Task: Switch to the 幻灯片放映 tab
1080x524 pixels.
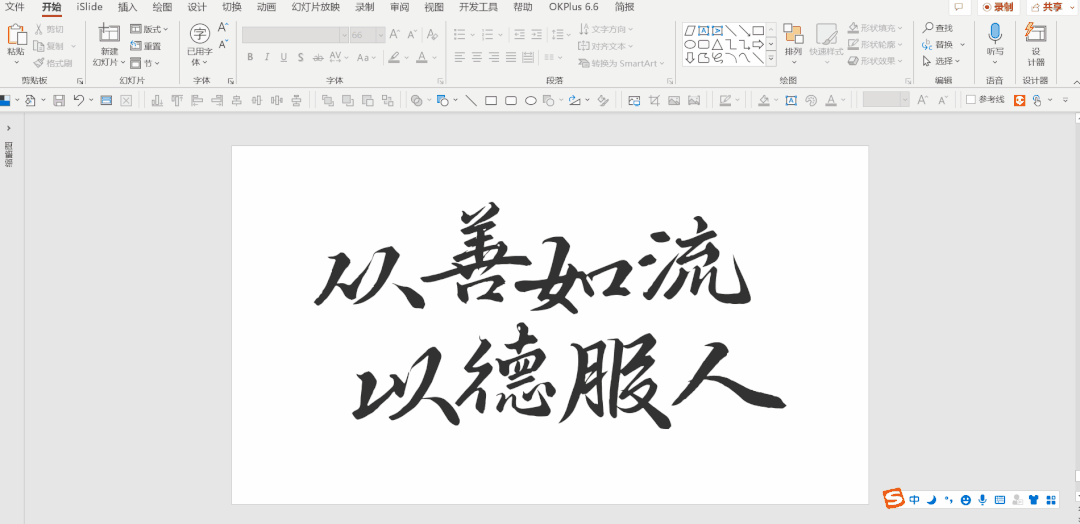Action: click(x=315, y=7)
